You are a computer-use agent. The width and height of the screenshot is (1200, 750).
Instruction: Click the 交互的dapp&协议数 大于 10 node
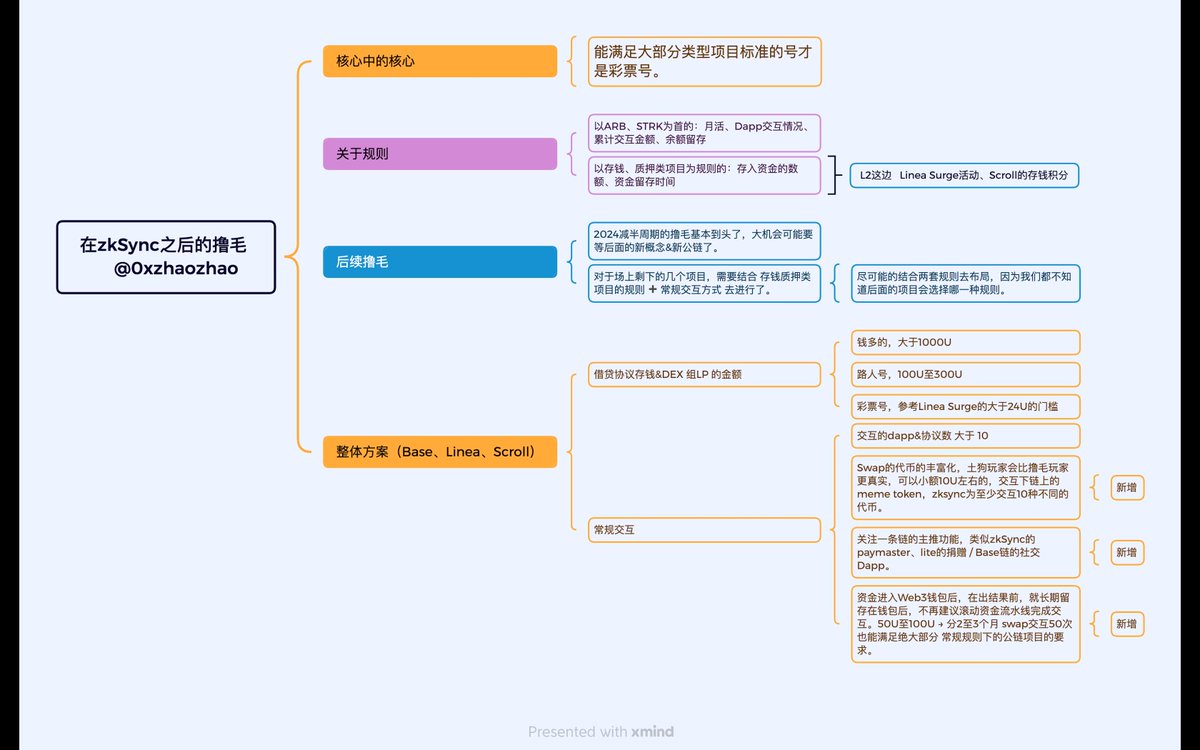[965, 436]
